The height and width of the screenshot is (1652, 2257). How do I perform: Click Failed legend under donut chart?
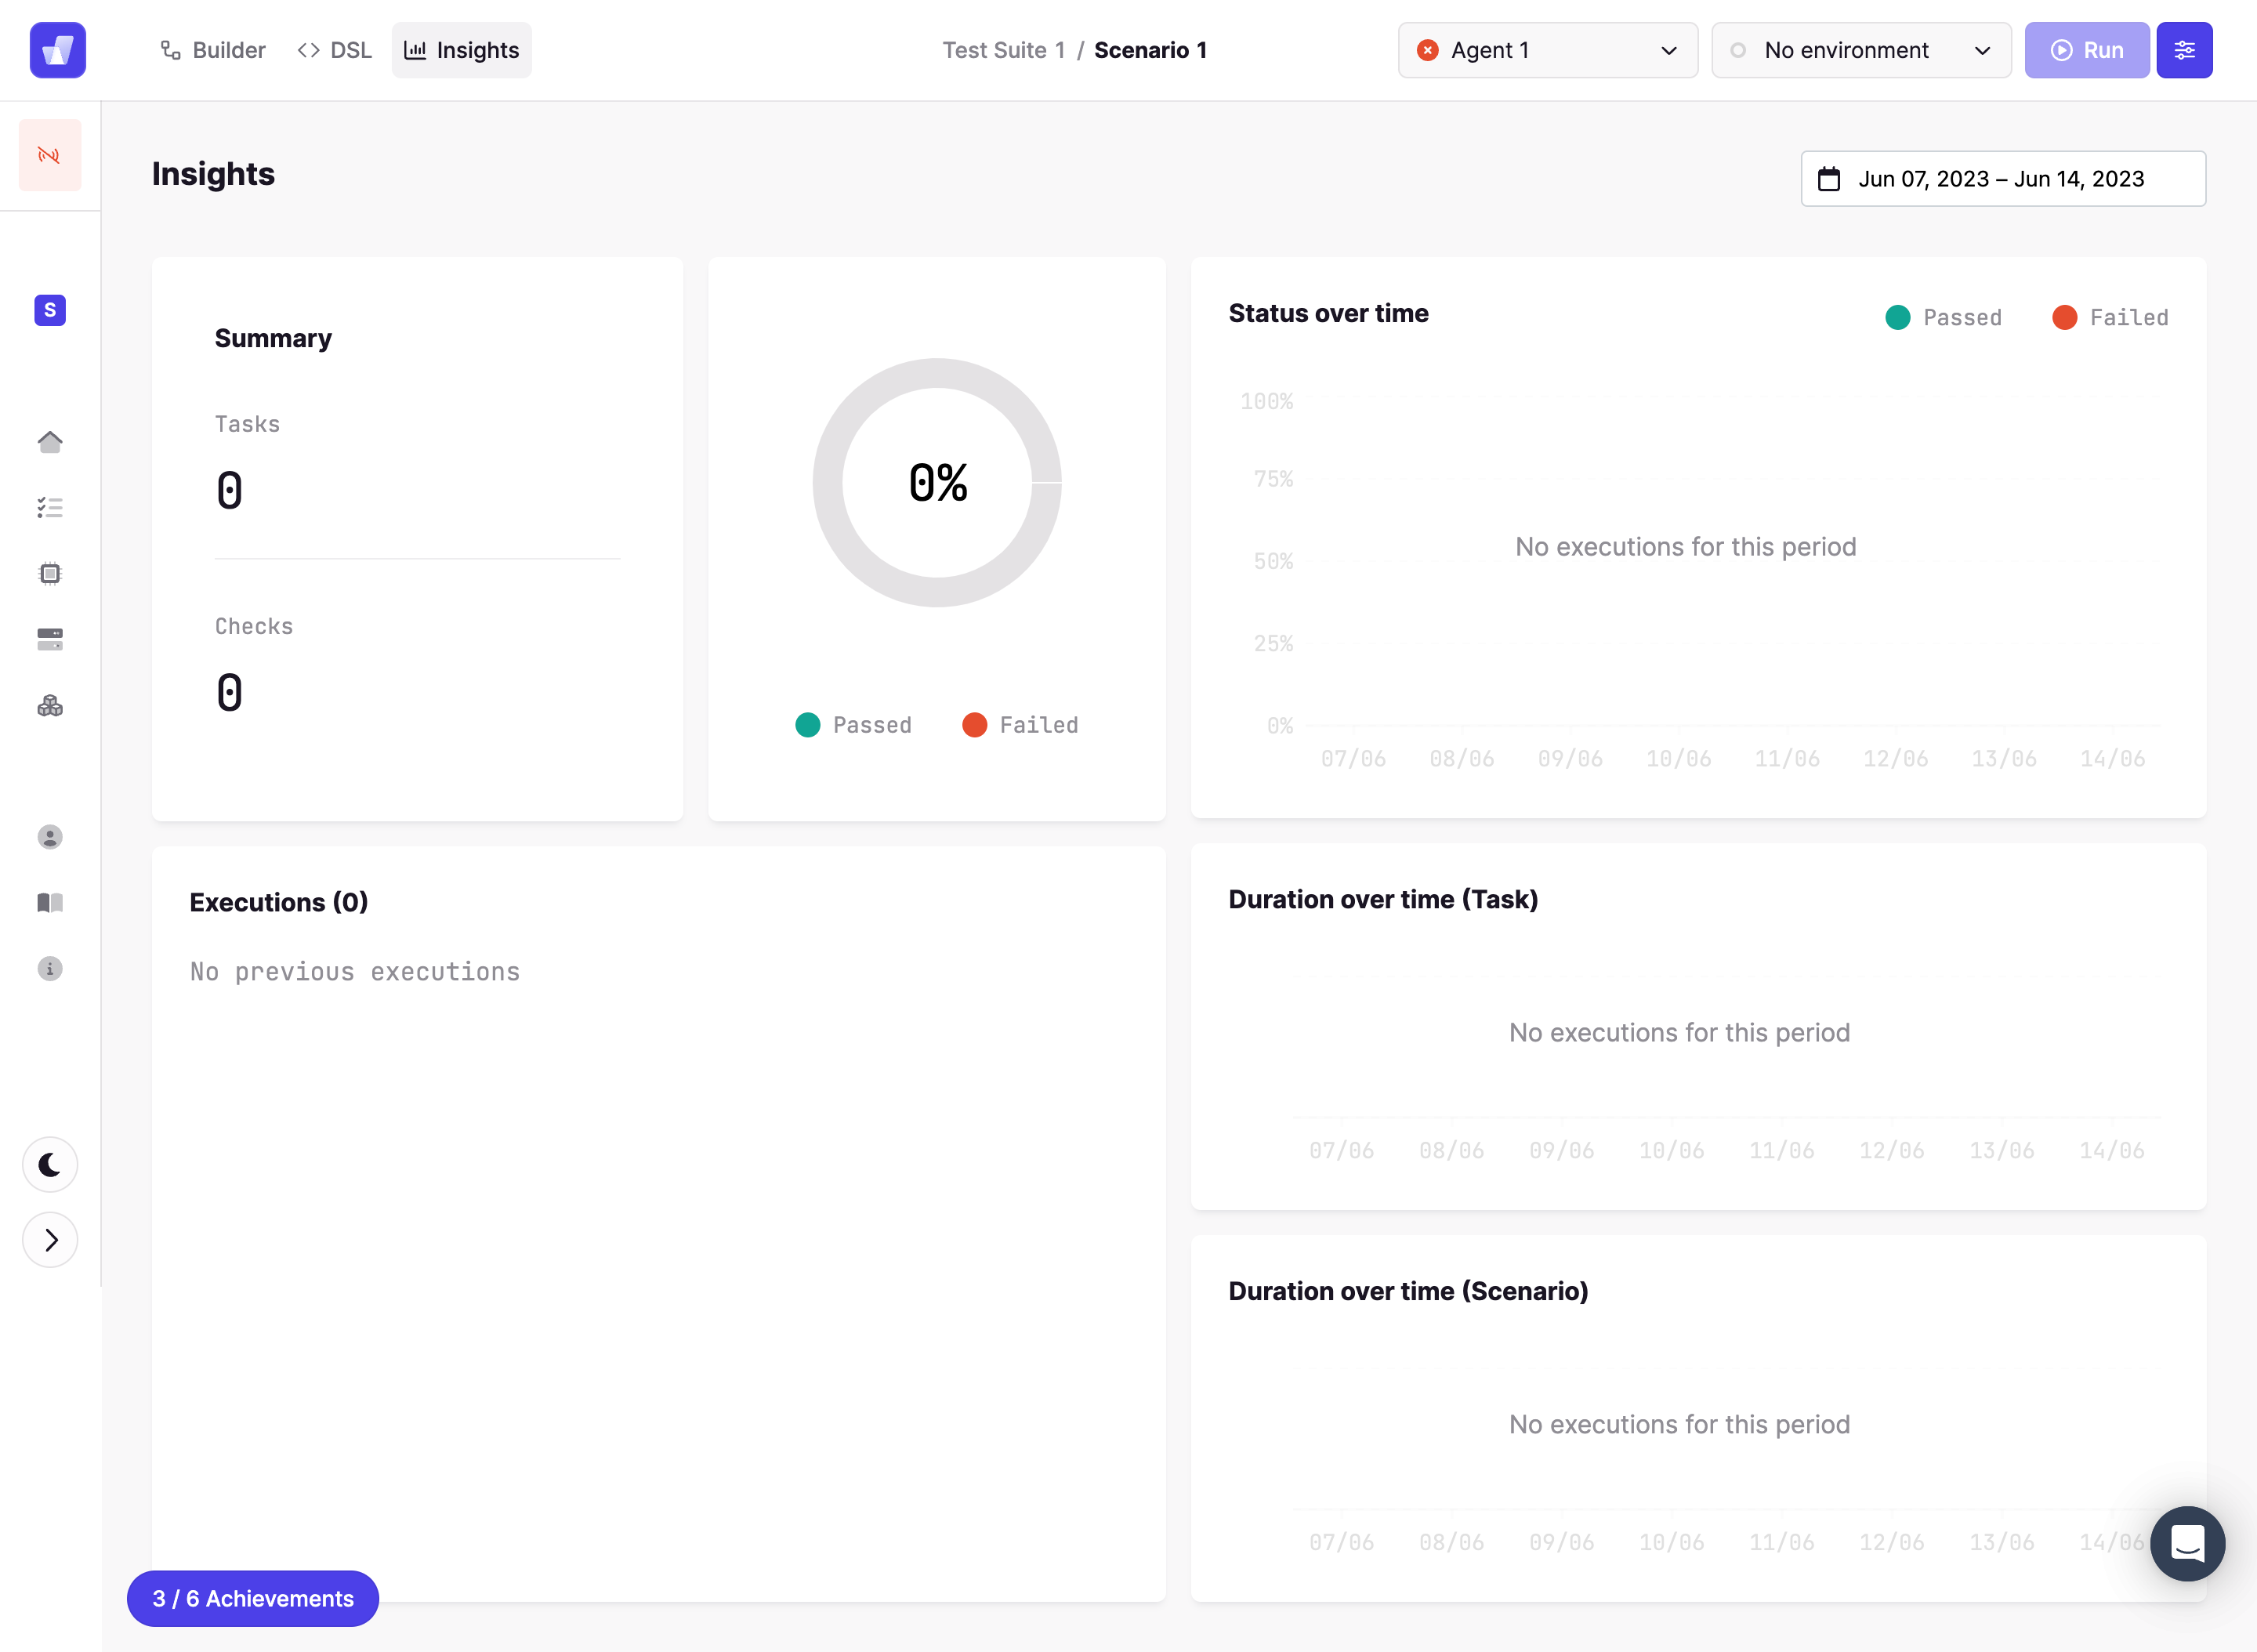[x=1020, y=725]
